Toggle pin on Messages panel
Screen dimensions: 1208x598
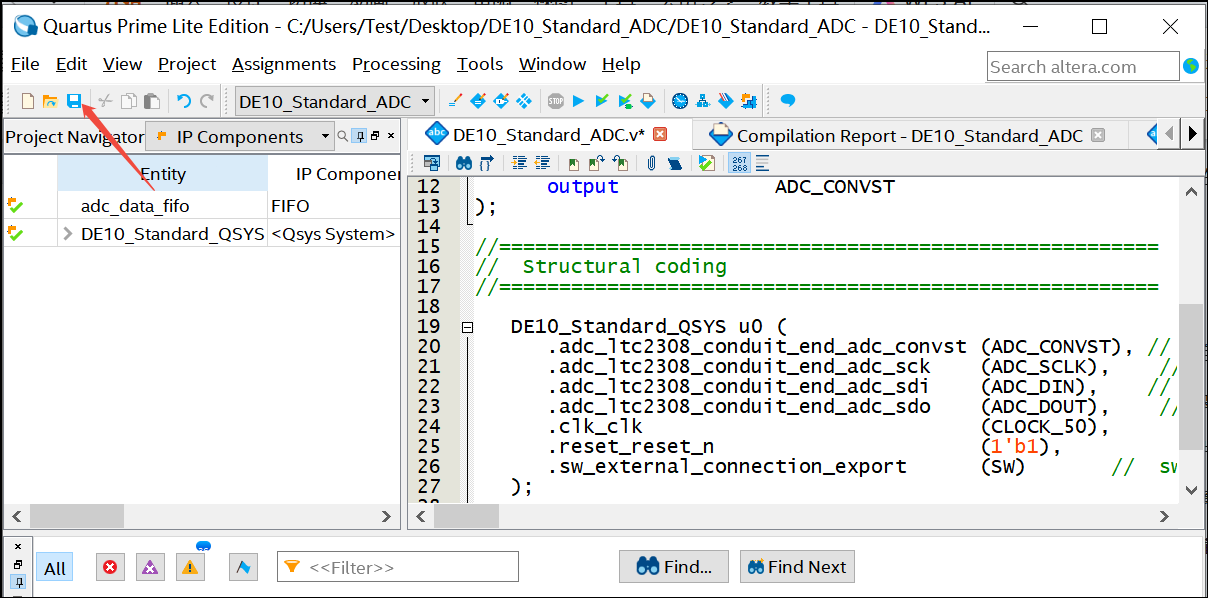[x=18, y=580]
